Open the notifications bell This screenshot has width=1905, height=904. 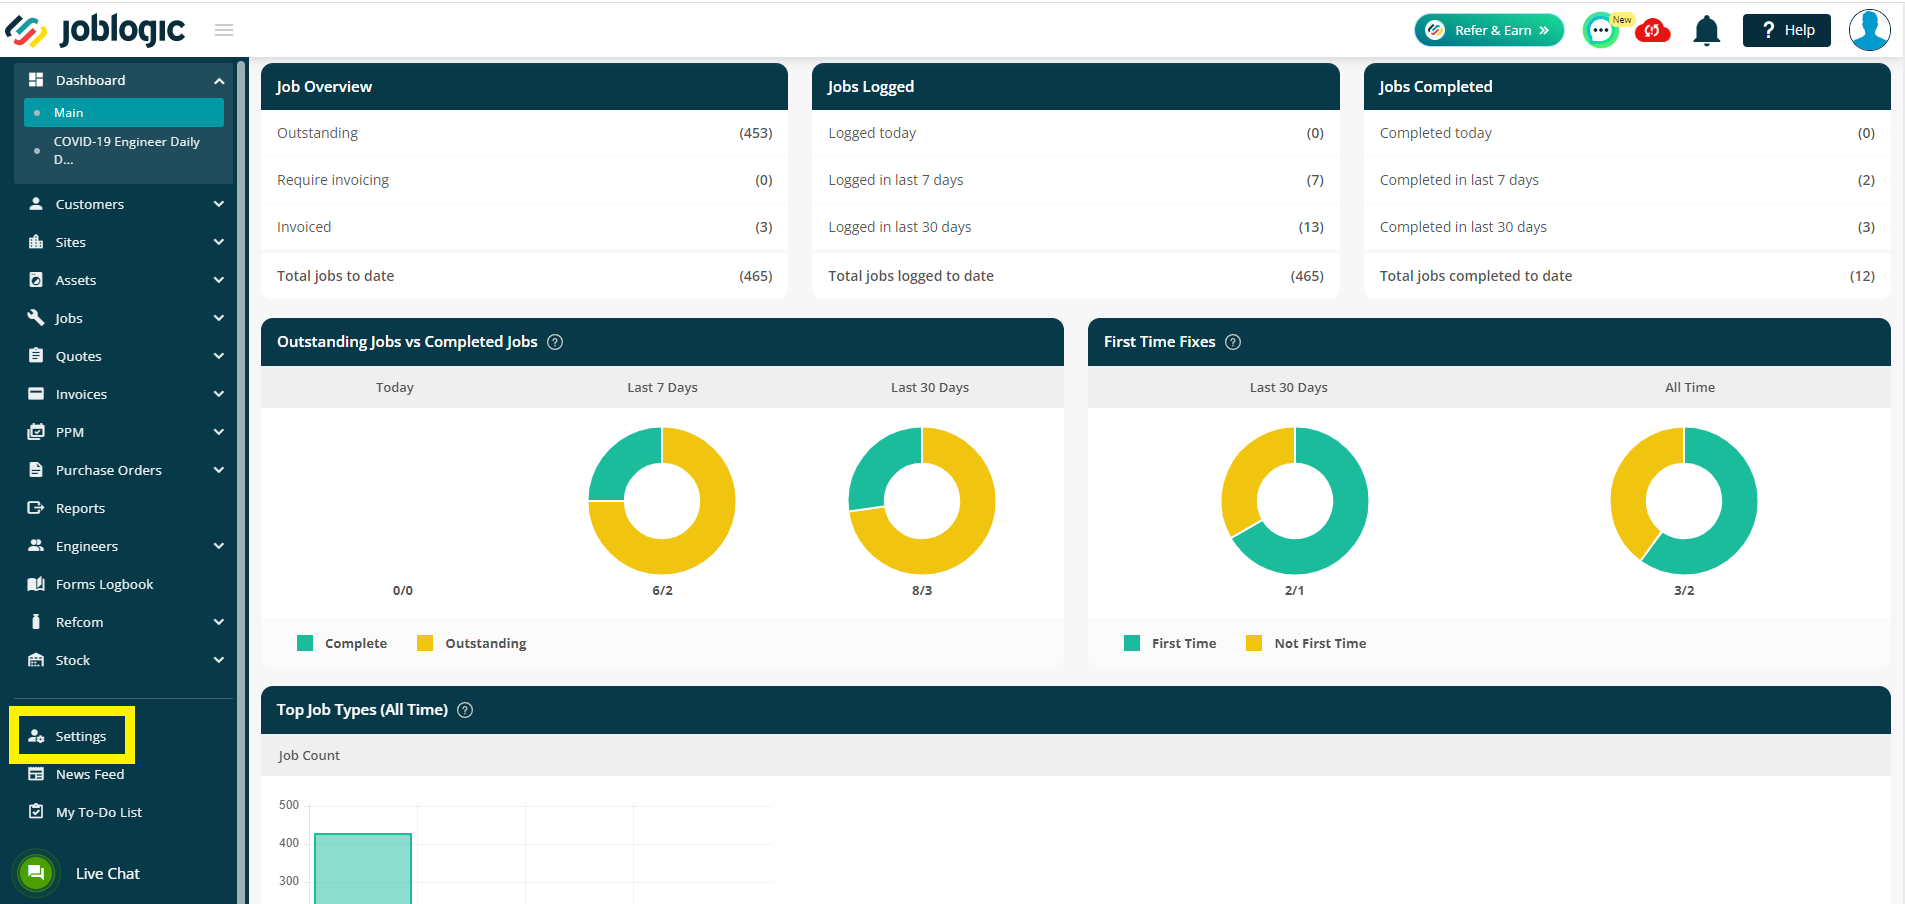point(1707,31)
